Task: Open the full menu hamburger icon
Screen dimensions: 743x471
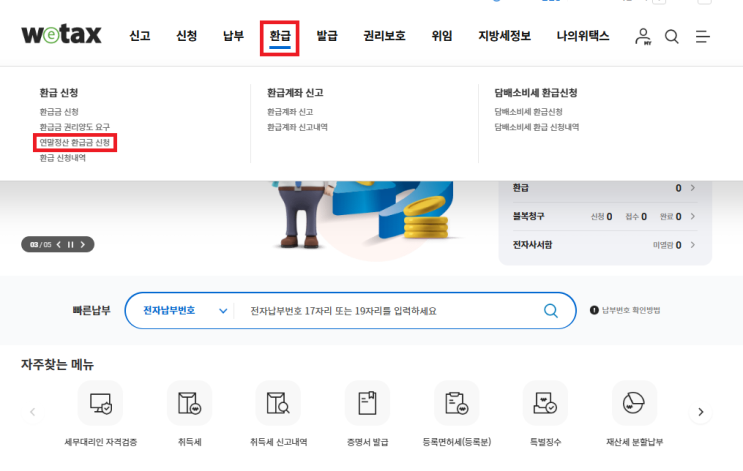Action: pyautogui.click(x=702, y=36)
